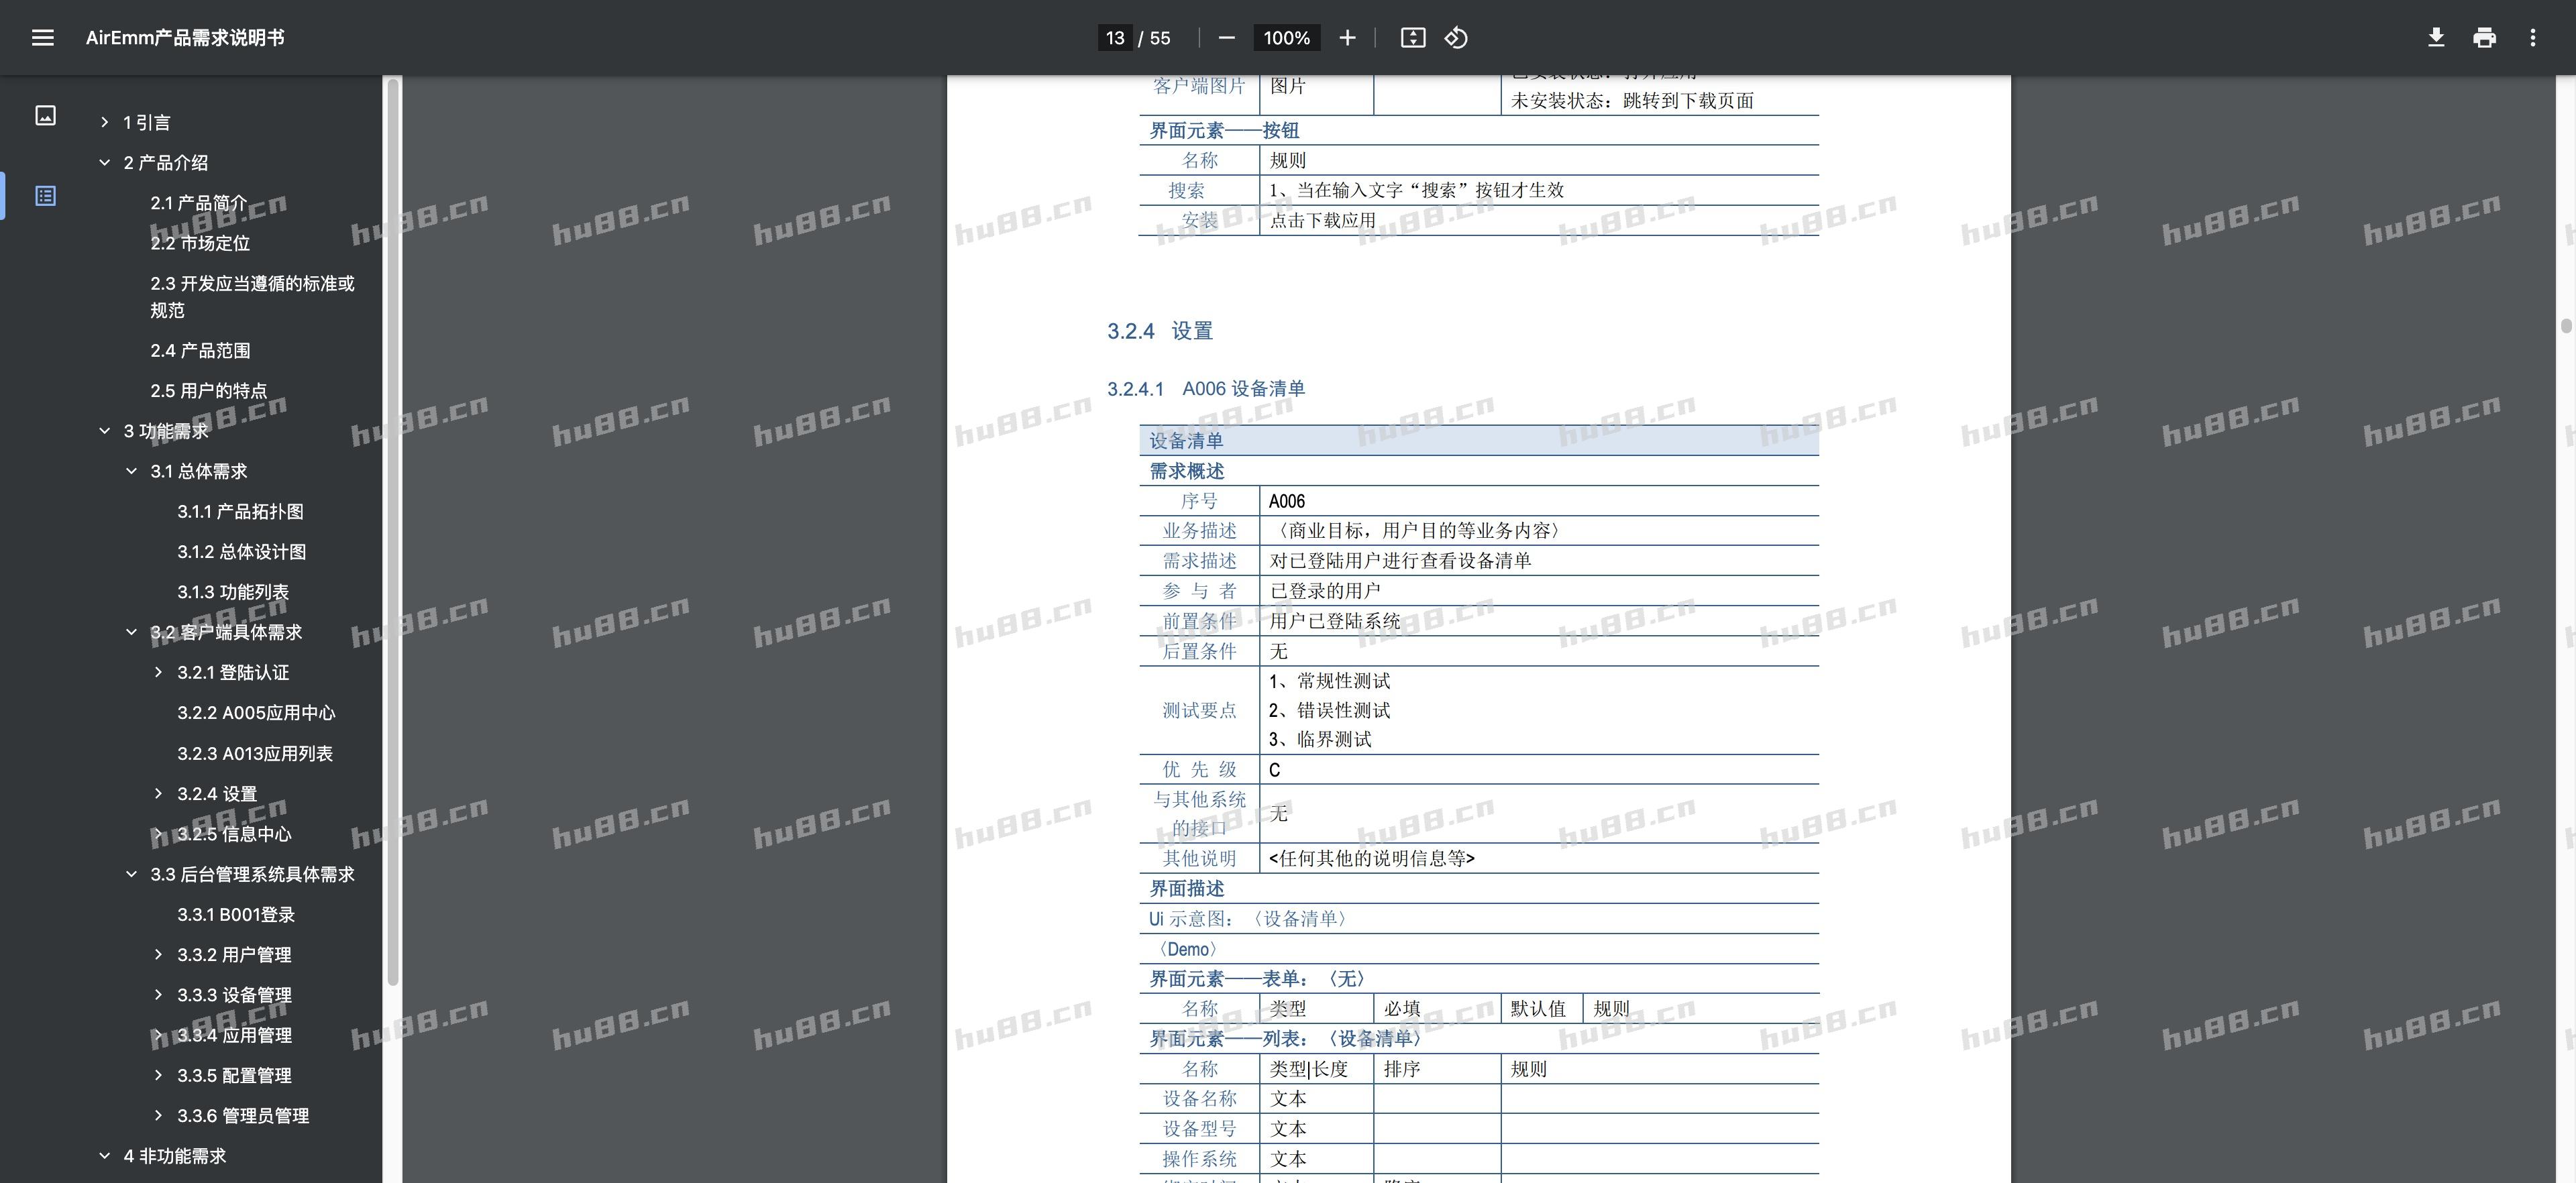Zoom out using the minus icon
Viewport: 2576px width, 1183px height.
(x=1227, y=37)
